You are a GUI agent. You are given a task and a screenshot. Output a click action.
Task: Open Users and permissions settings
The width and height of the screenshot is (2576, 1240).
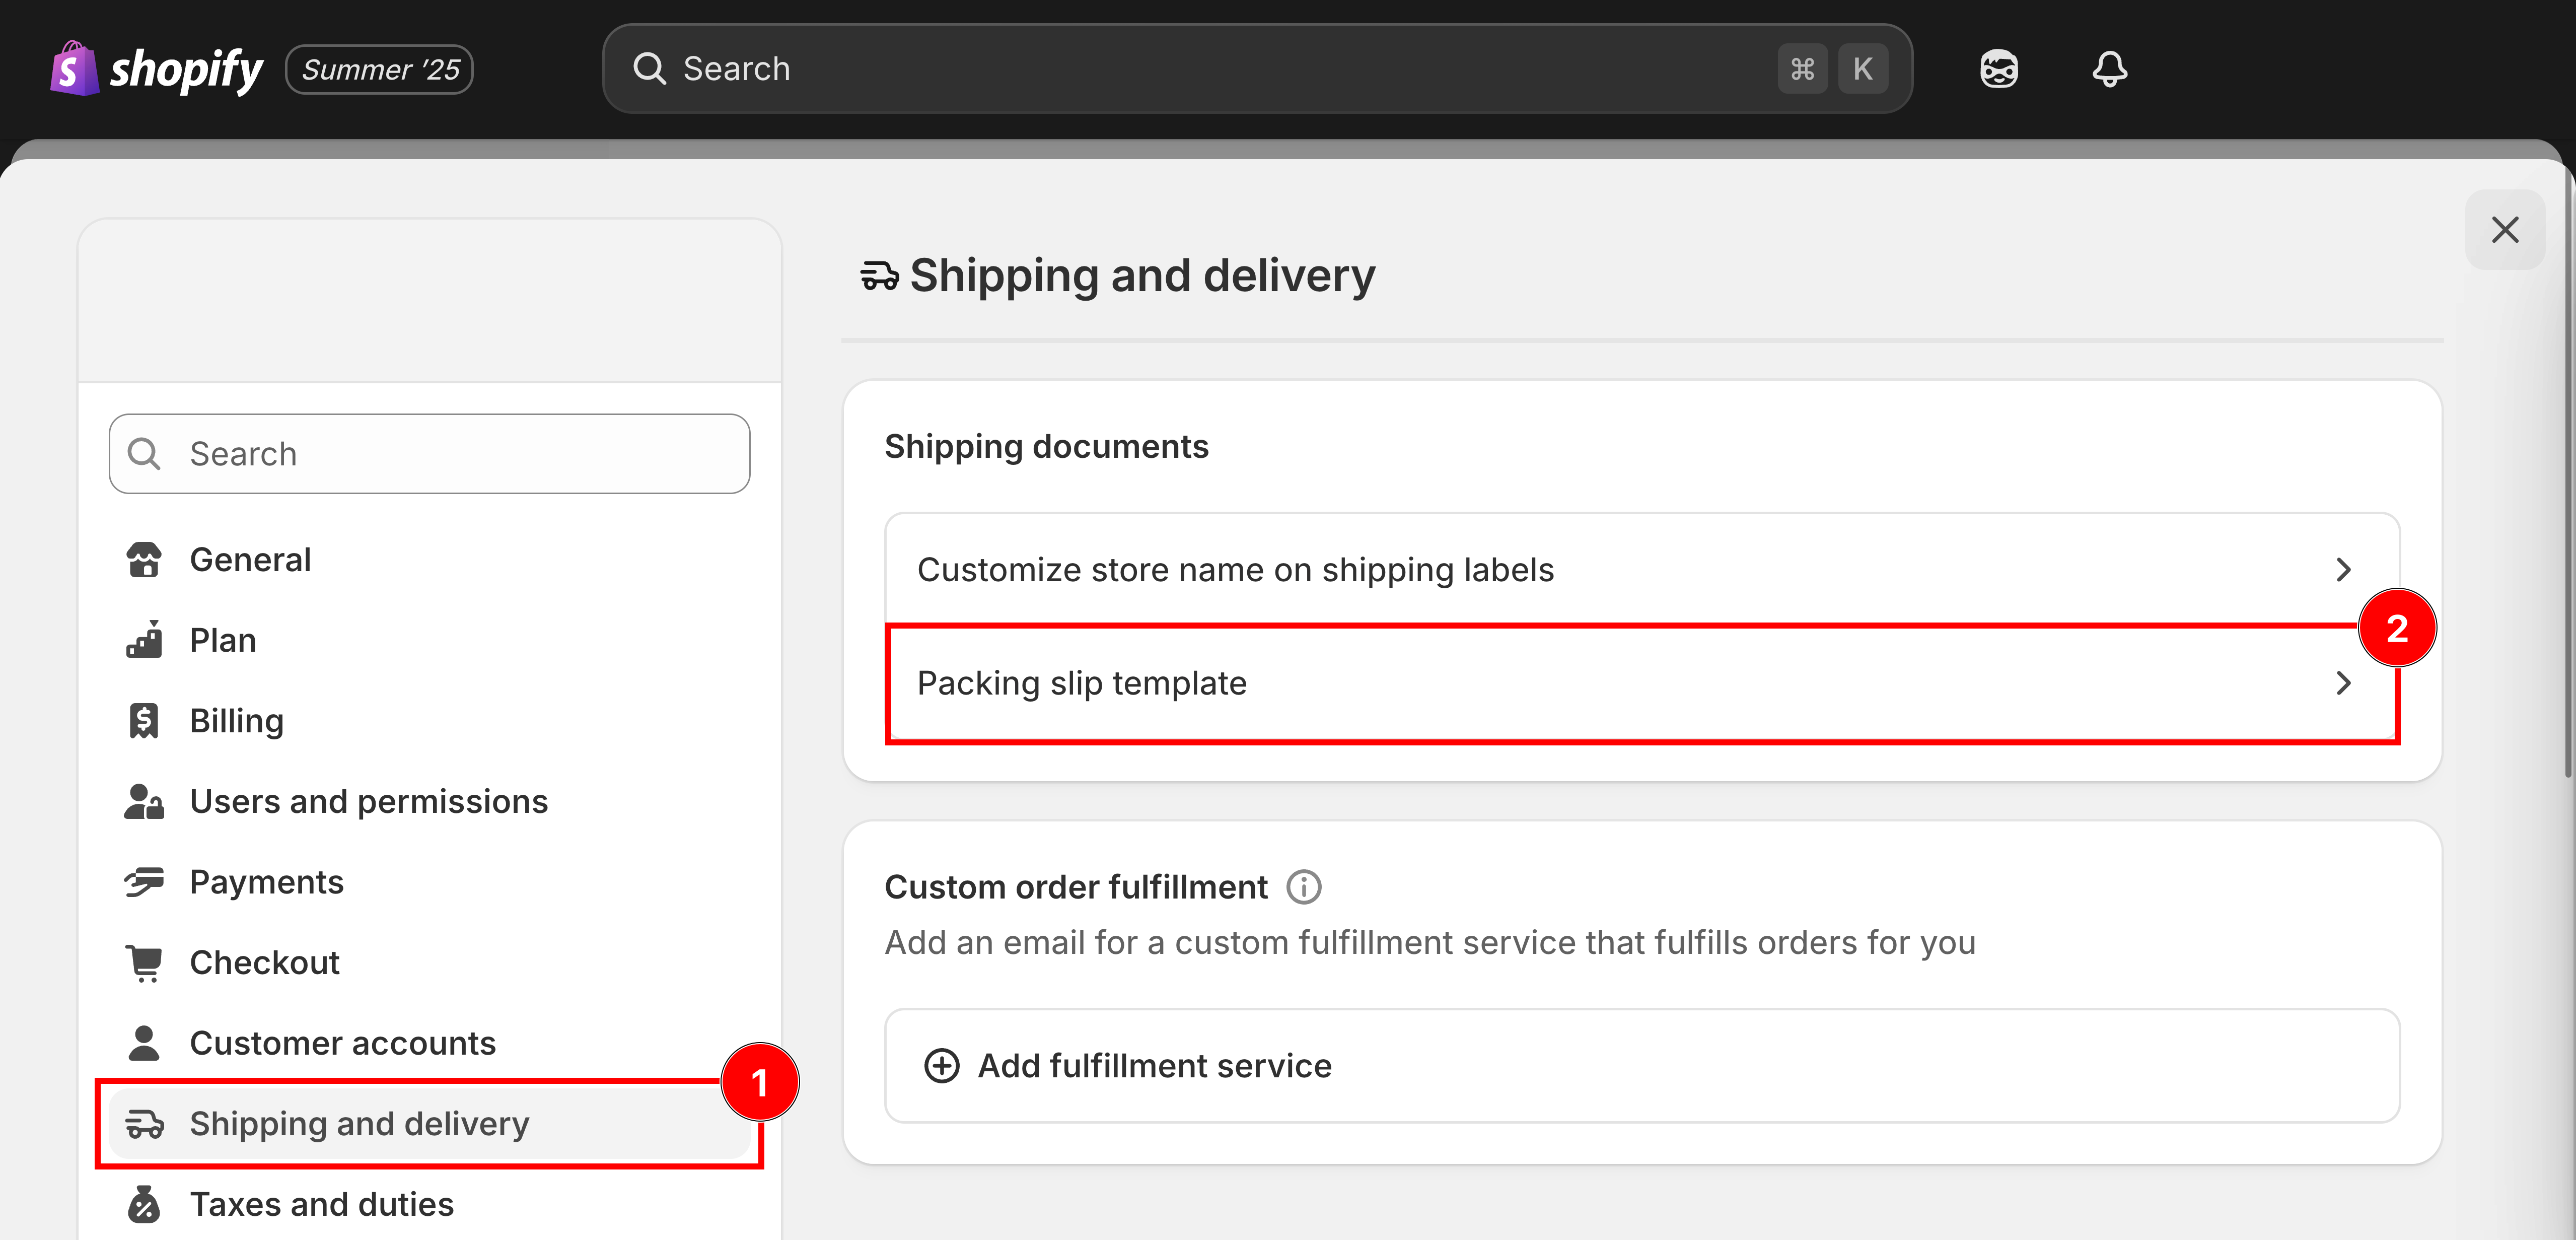(x=430, y=802)
